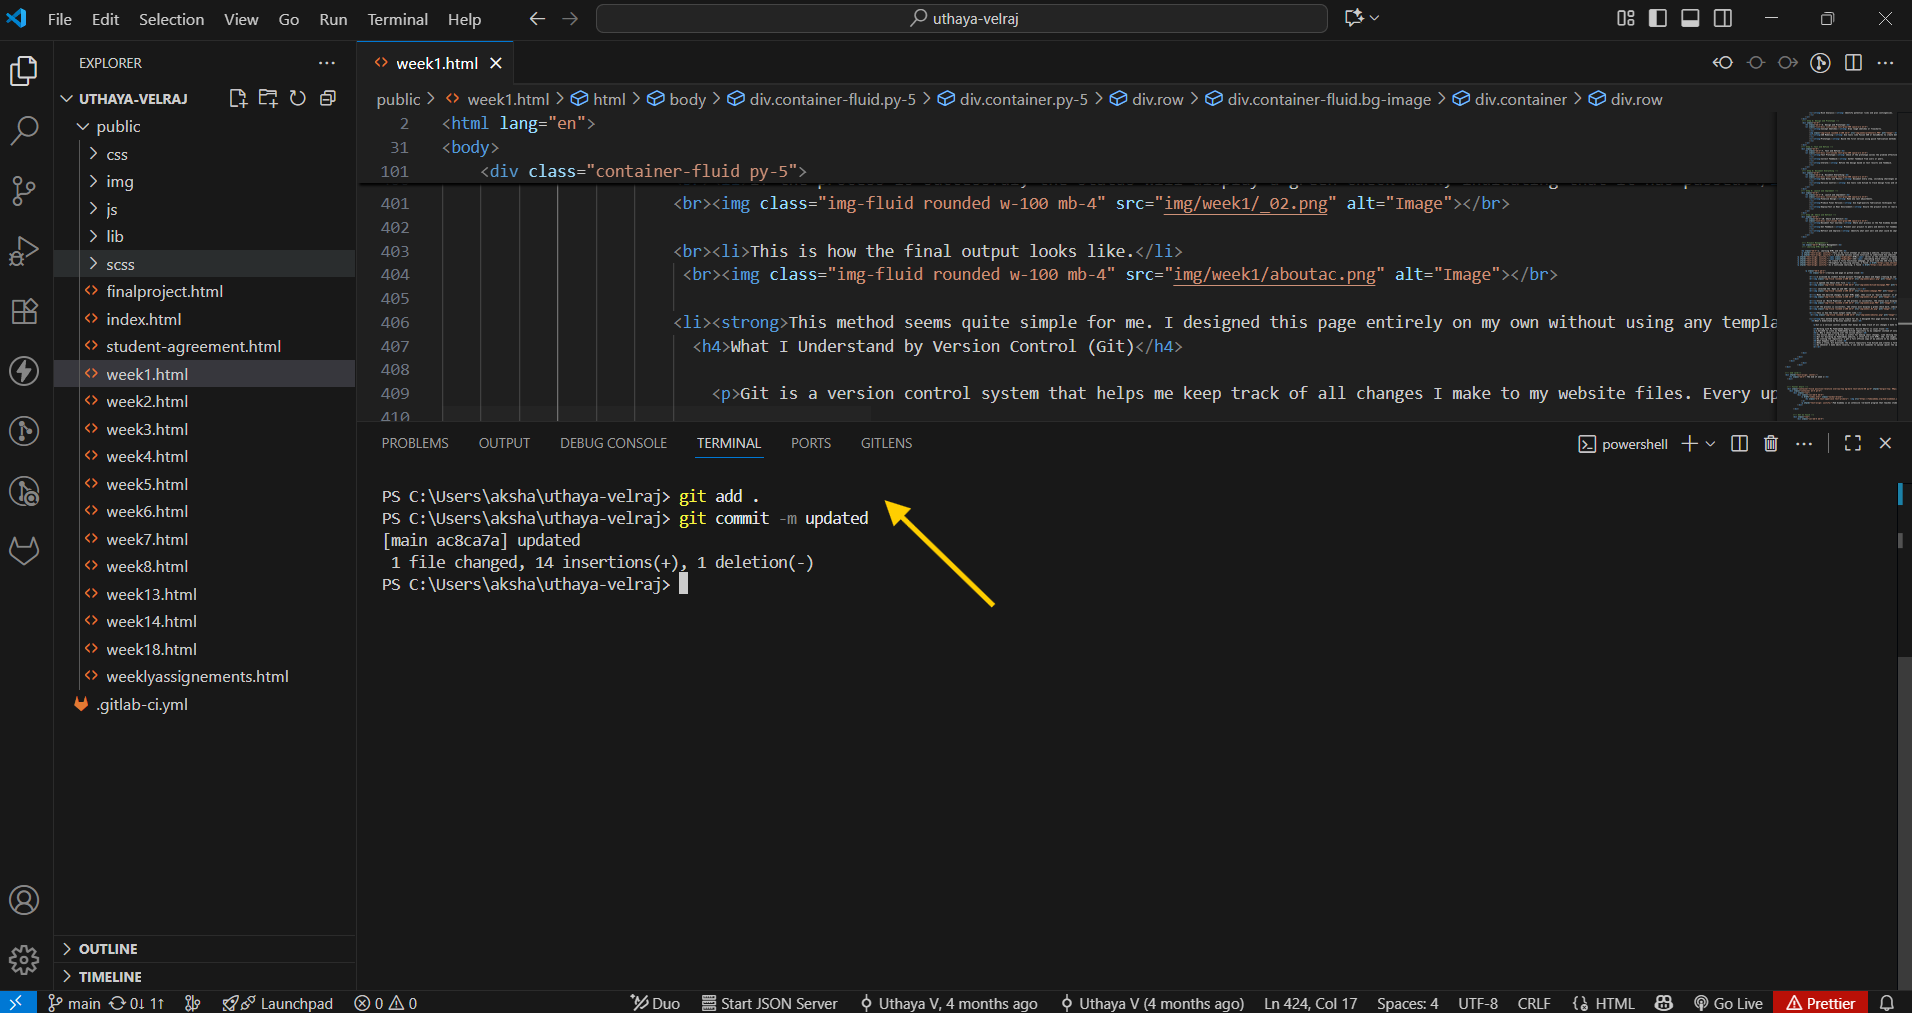
Task: Open .gitlab-ci.yml file
Action: 204,704
